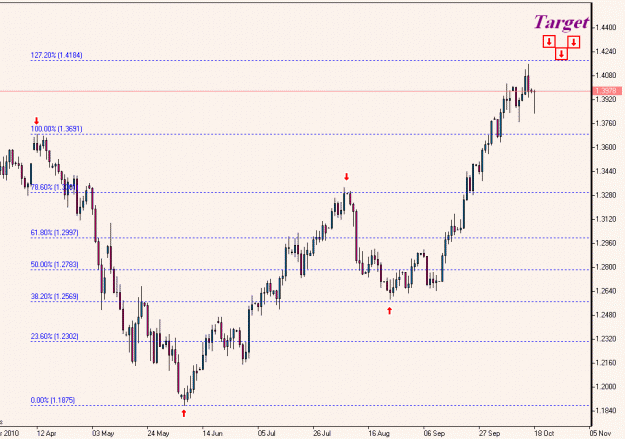
Task: Click the 1.3280 price axis label
Action: [x=606, y=195]
